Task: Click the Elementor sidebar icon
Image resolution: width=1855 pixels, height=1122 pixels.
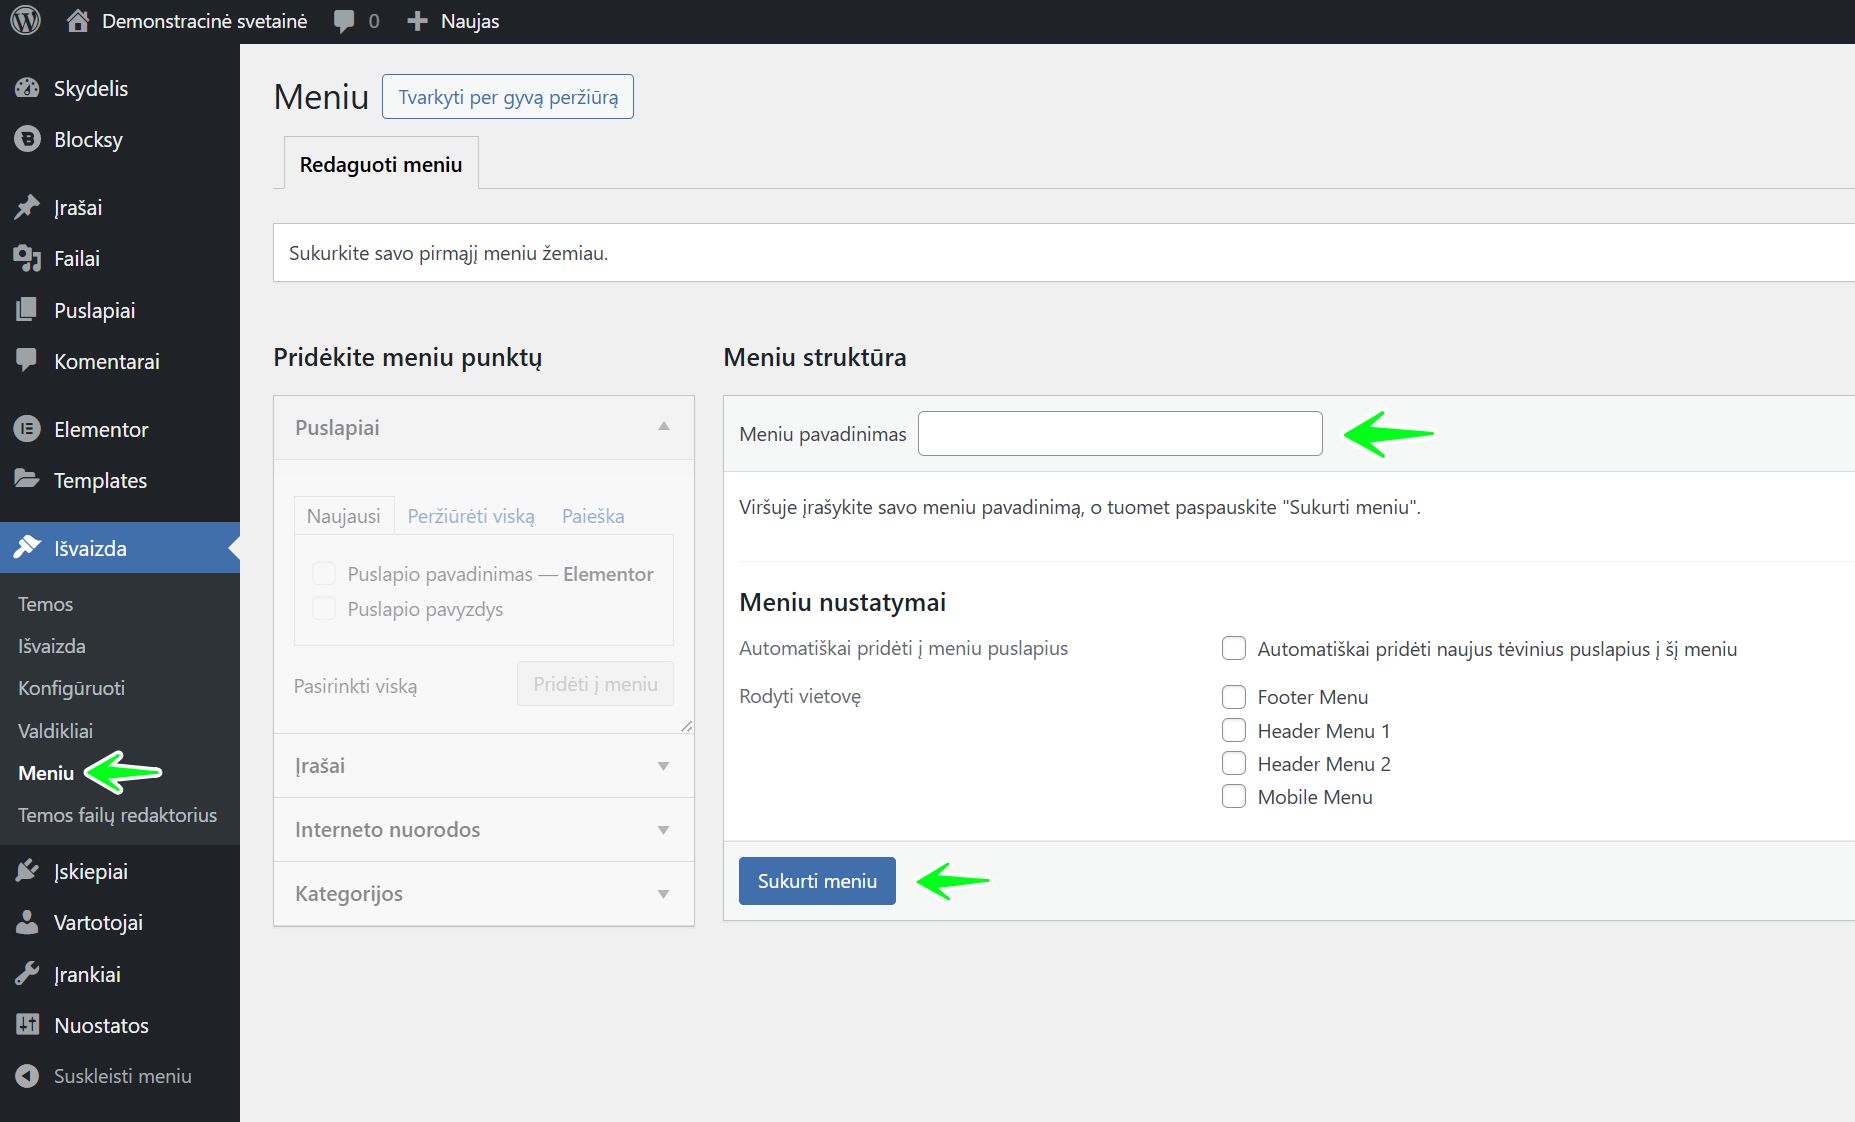Action: [27, 429]
